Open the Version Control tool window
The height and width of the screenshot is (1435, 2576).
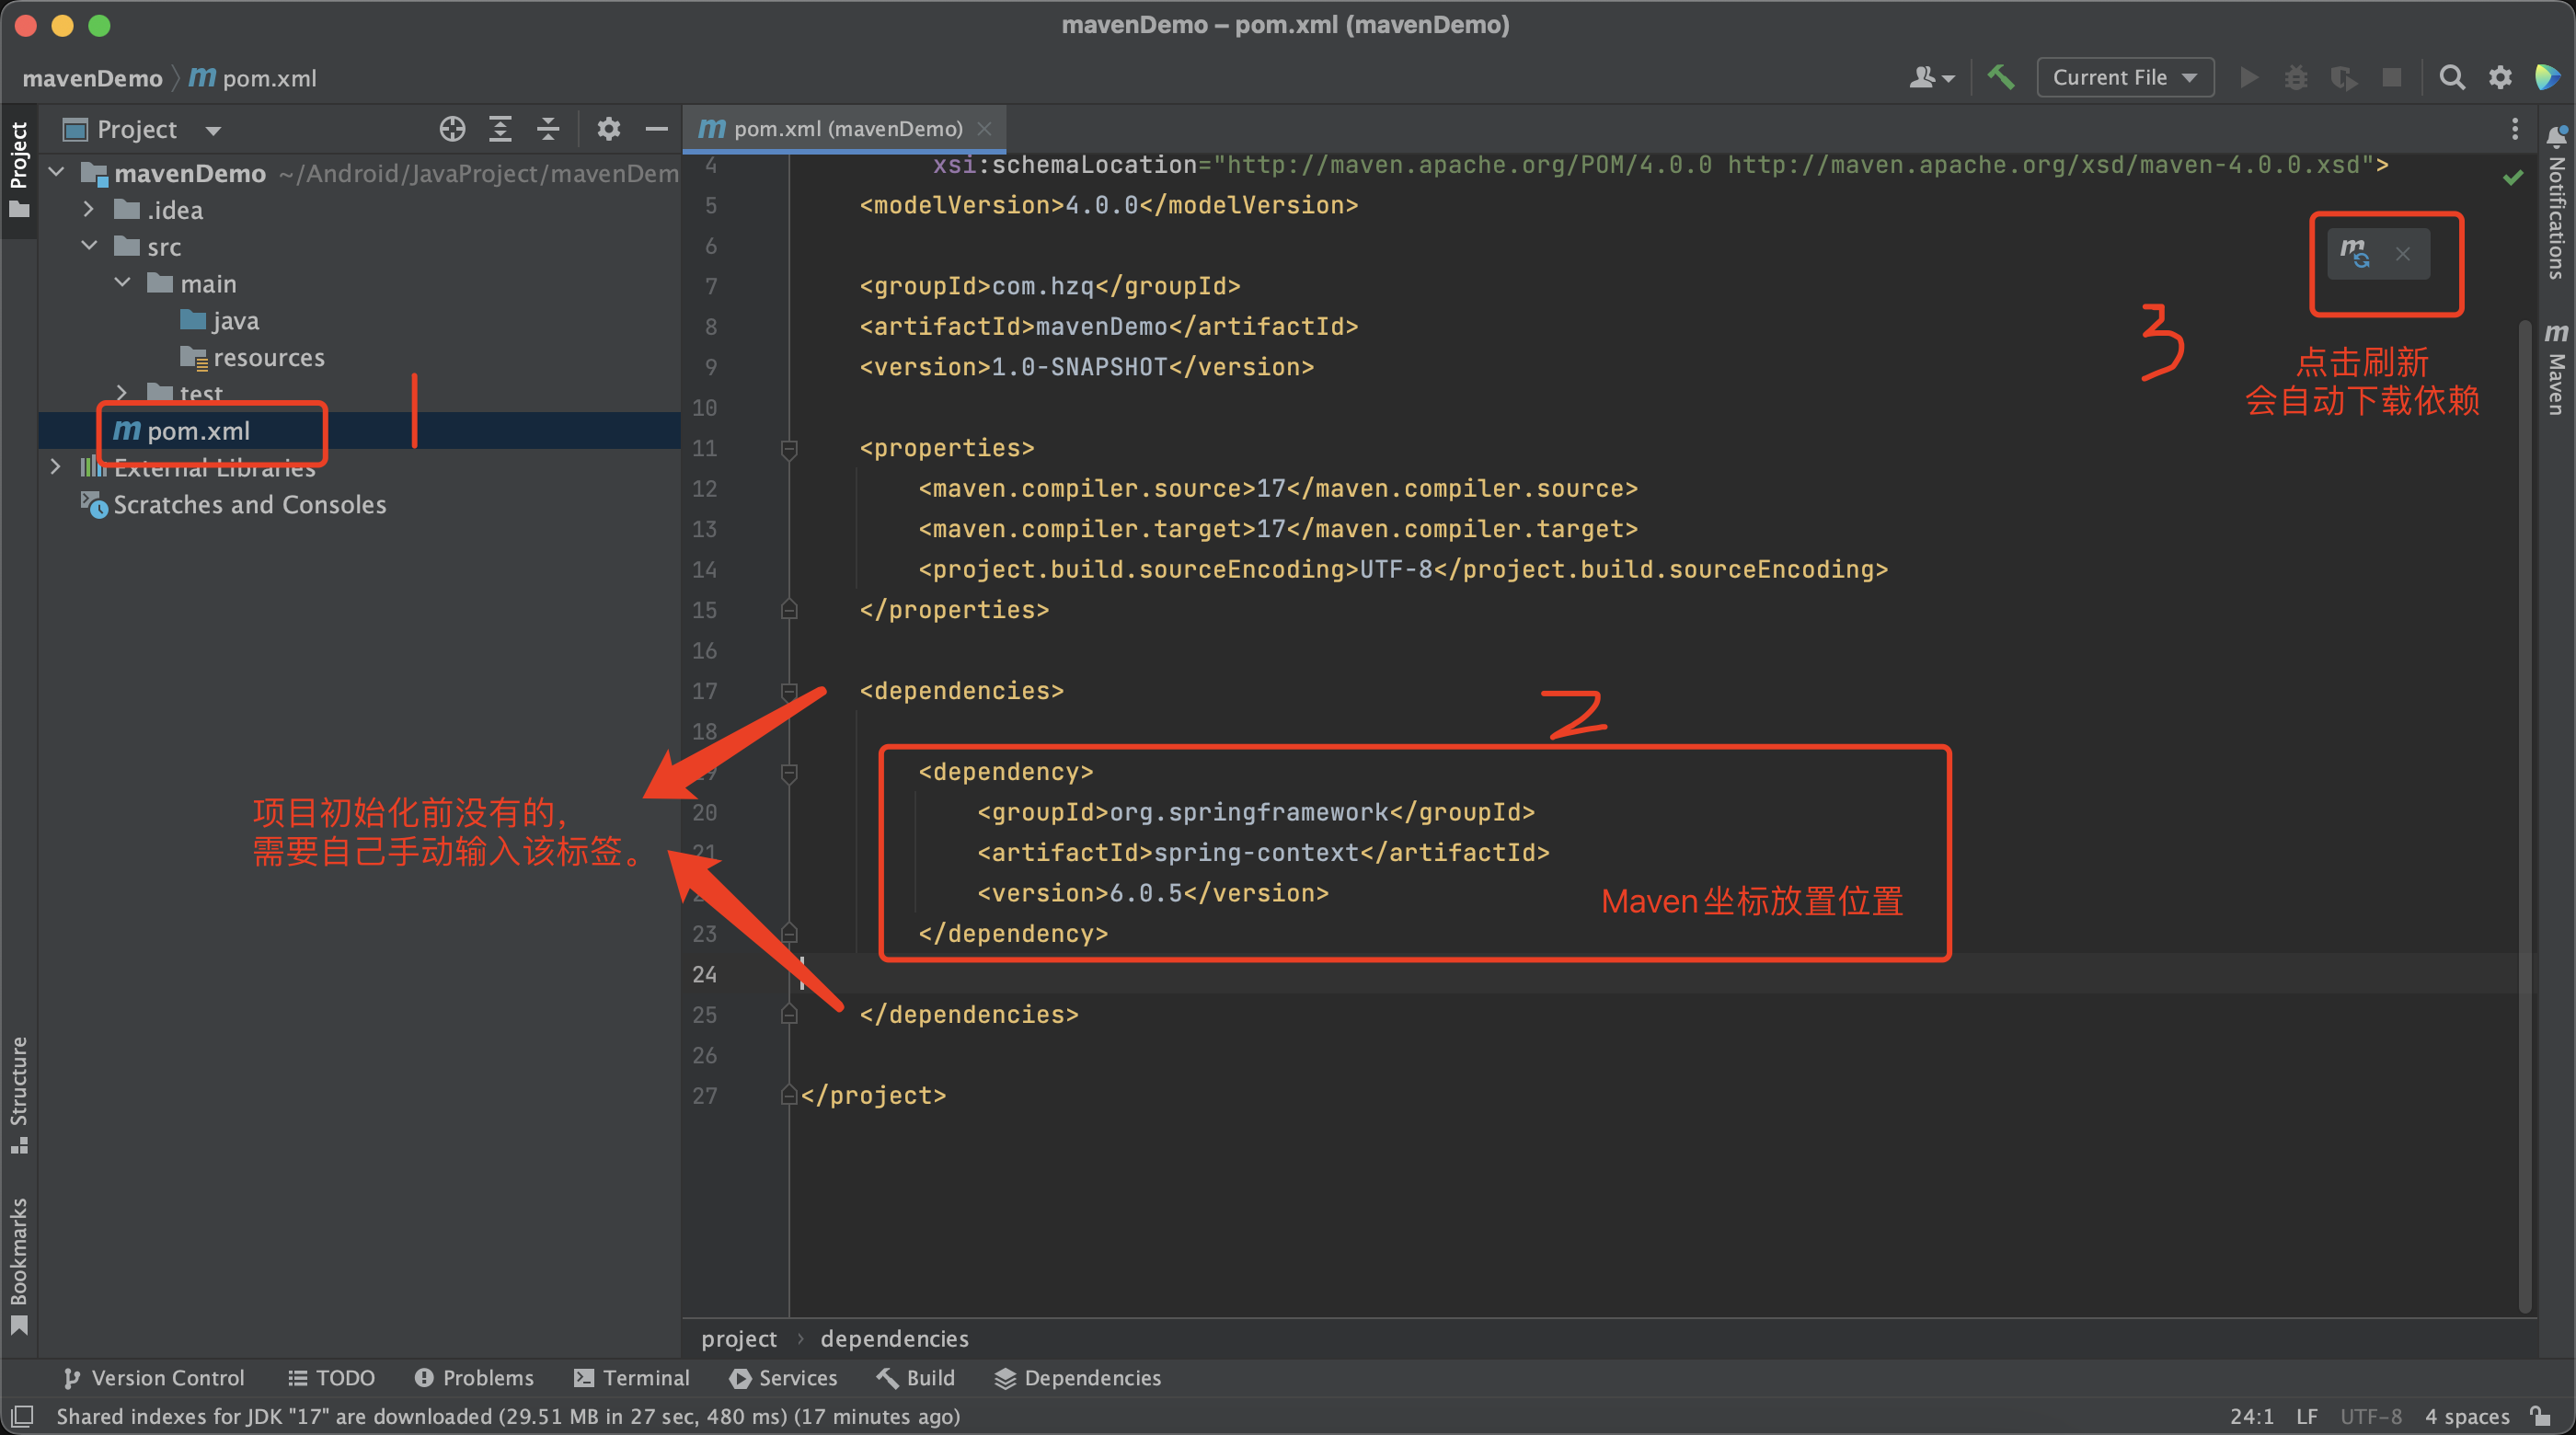153,1378
